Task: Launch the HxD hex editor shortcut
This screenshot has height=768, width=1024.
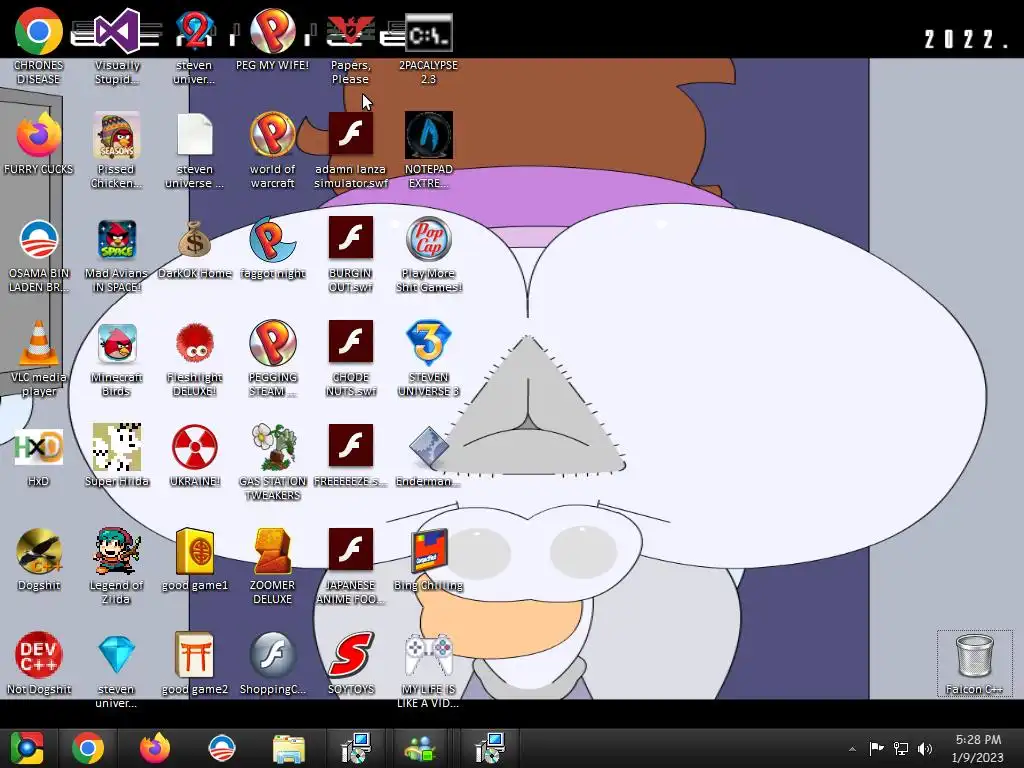Action: [x=39, y=447]
